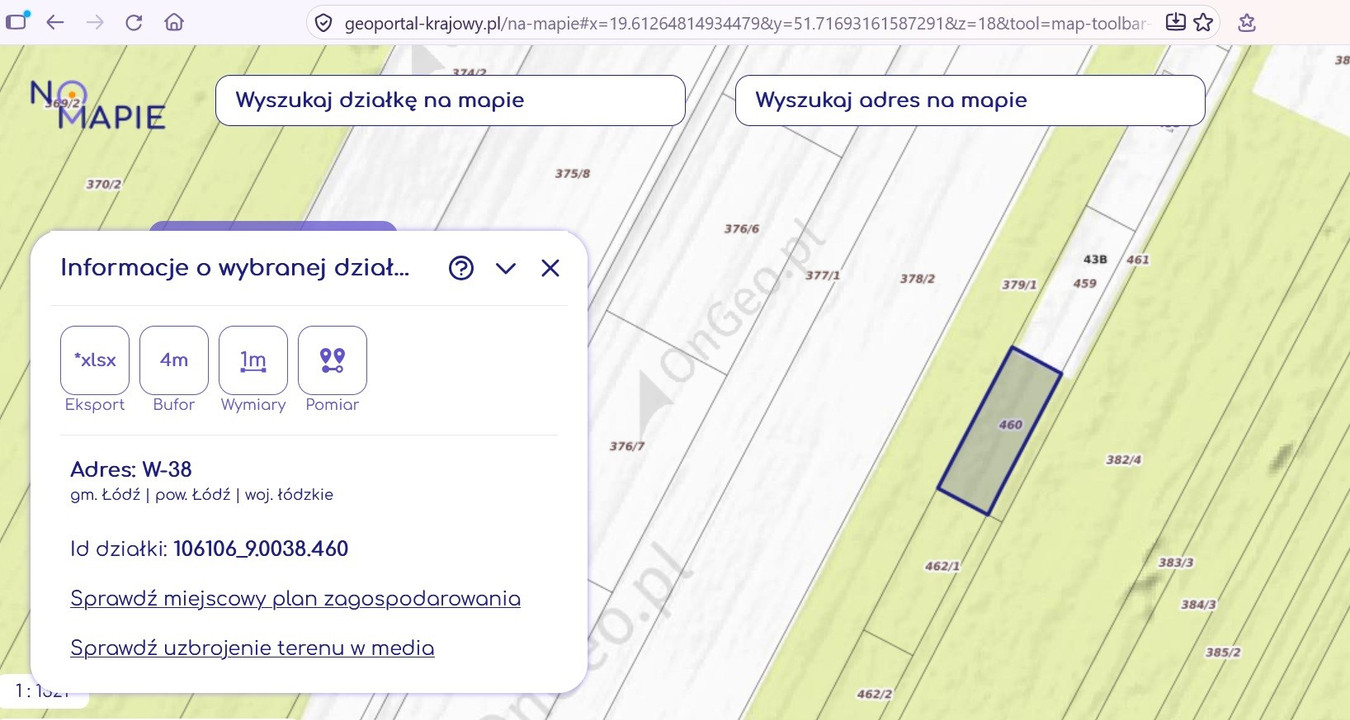Select parcel 459 on the map

point(1085,283)
